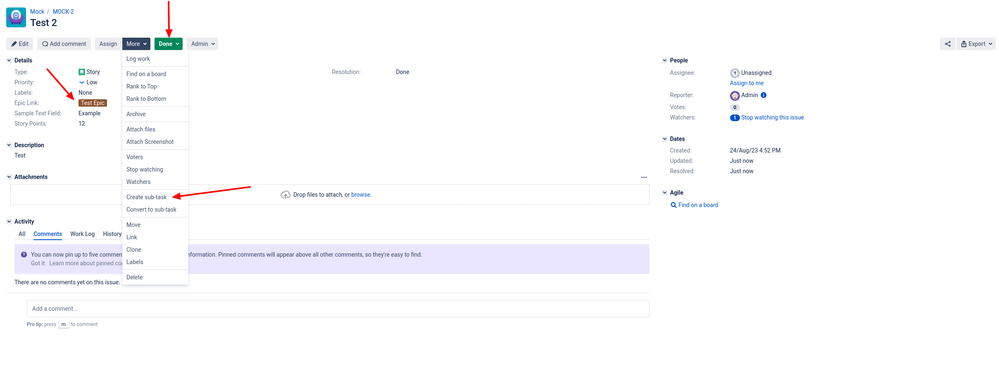The image size is (999, 367).
Task: Click the Story issue type icon
Action: (x=82, y=72)
